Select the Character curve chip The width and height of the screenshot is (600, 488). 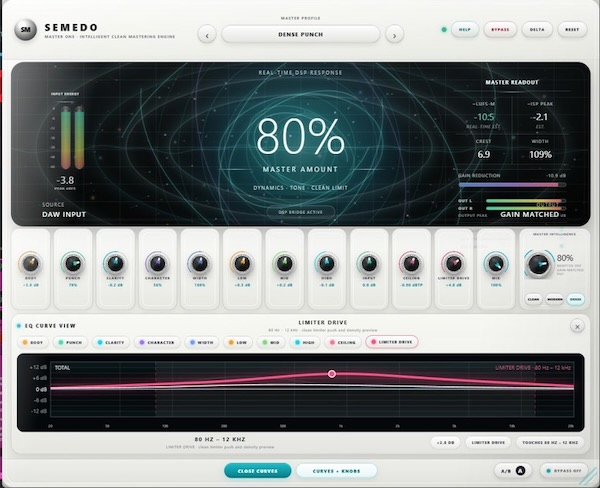tap(157, 342)
